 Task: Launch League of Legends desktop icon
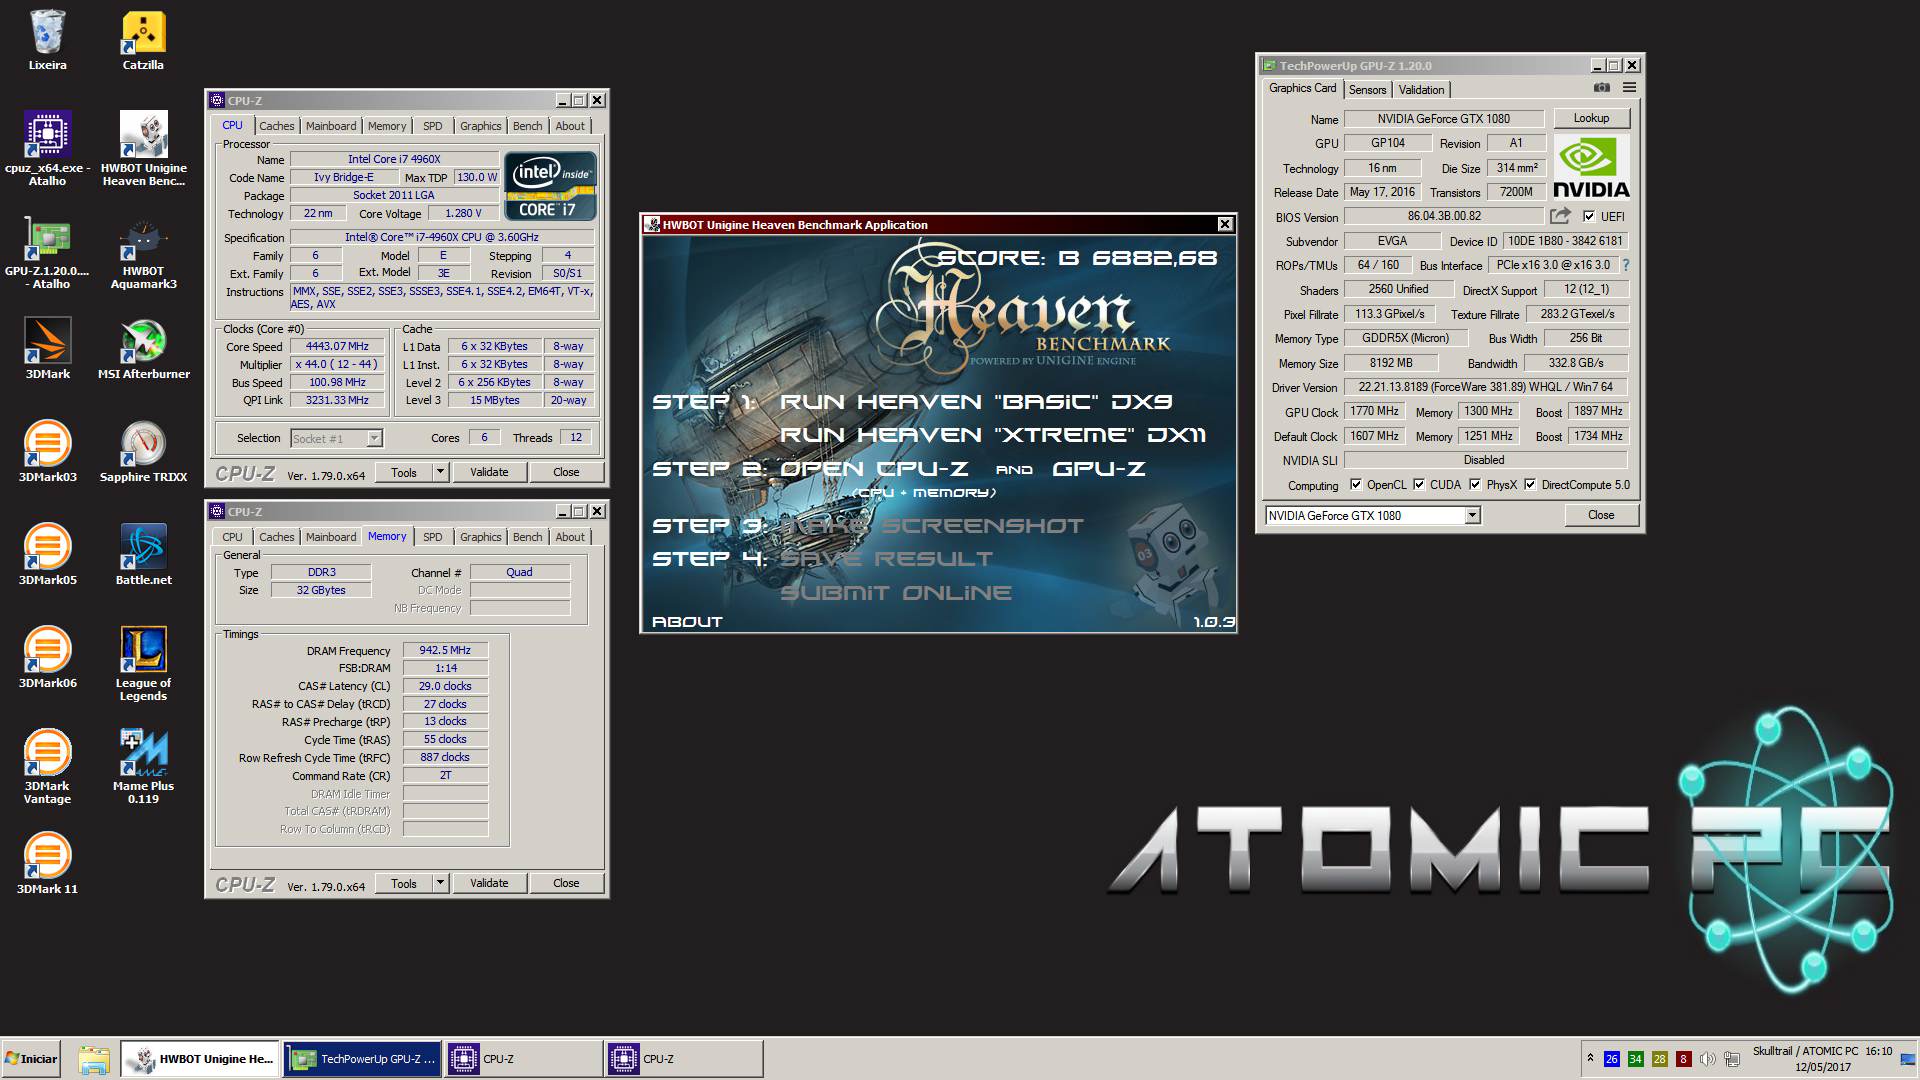[143, 663]
